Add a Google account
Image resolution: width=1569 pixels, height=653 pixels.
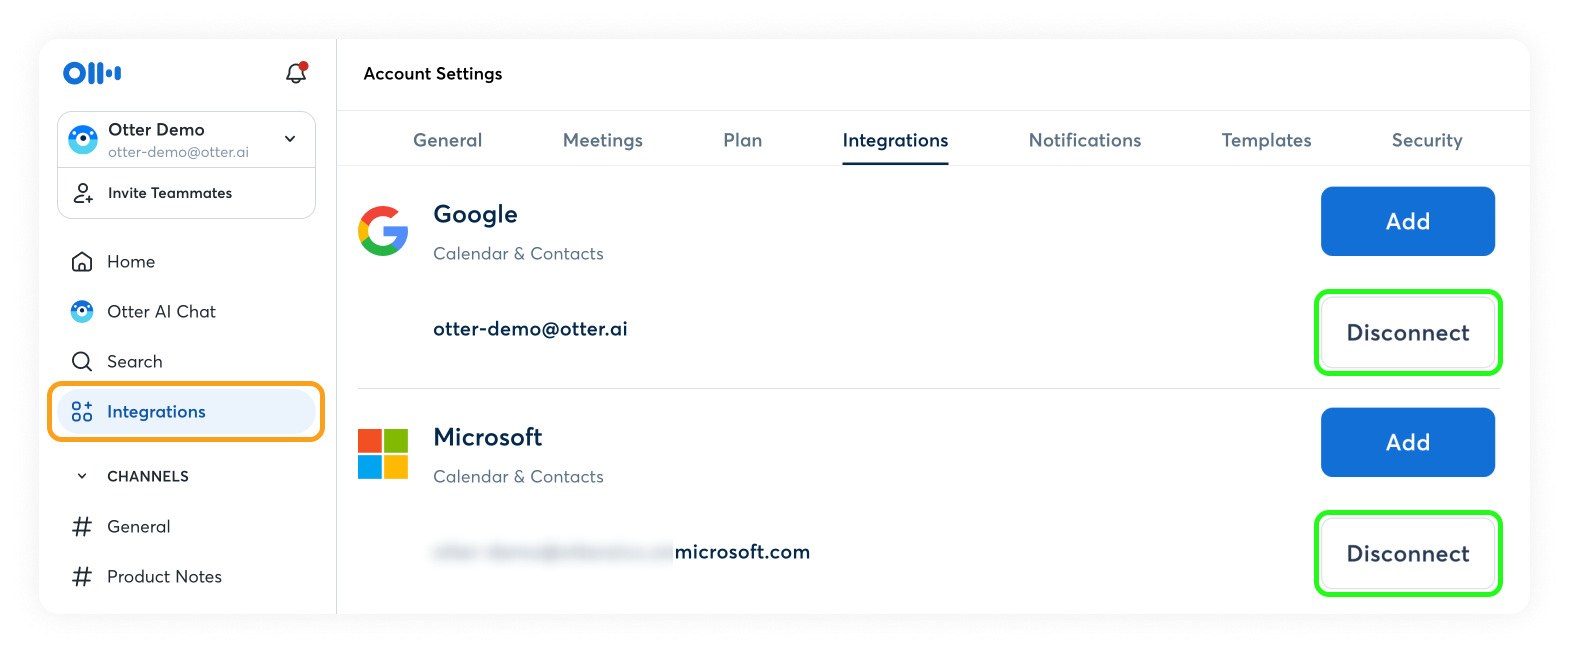(1407, 222)
